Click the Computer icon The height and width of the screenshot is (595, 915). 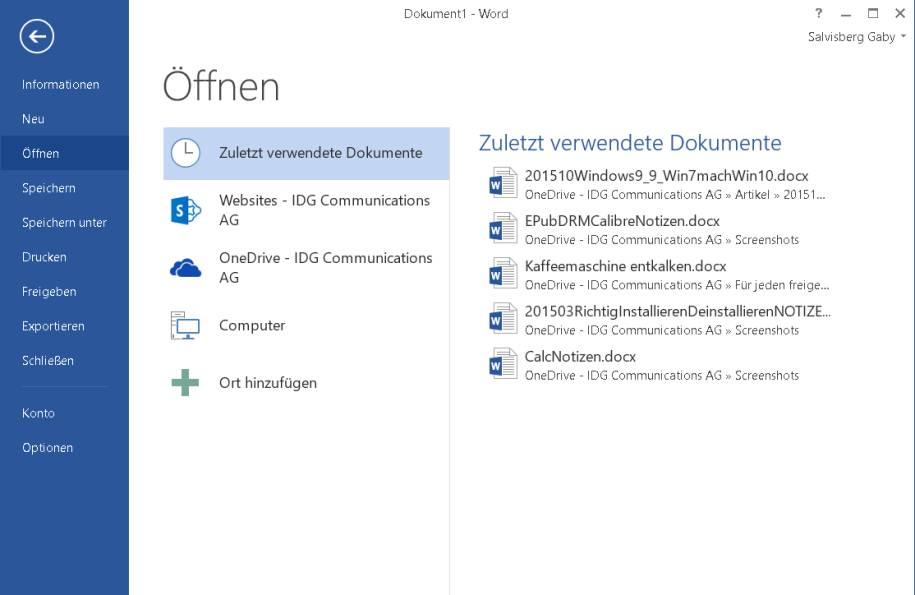[186, 326]
